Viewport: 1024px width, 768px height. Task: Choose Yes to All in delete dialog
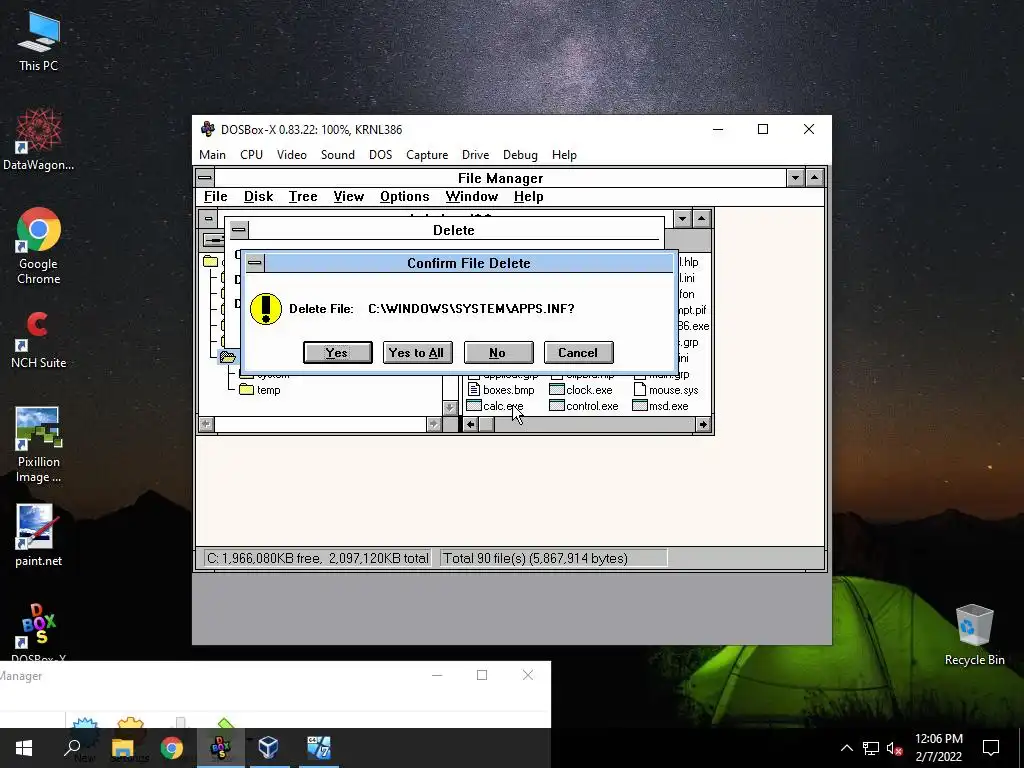[x=417, y=353]
